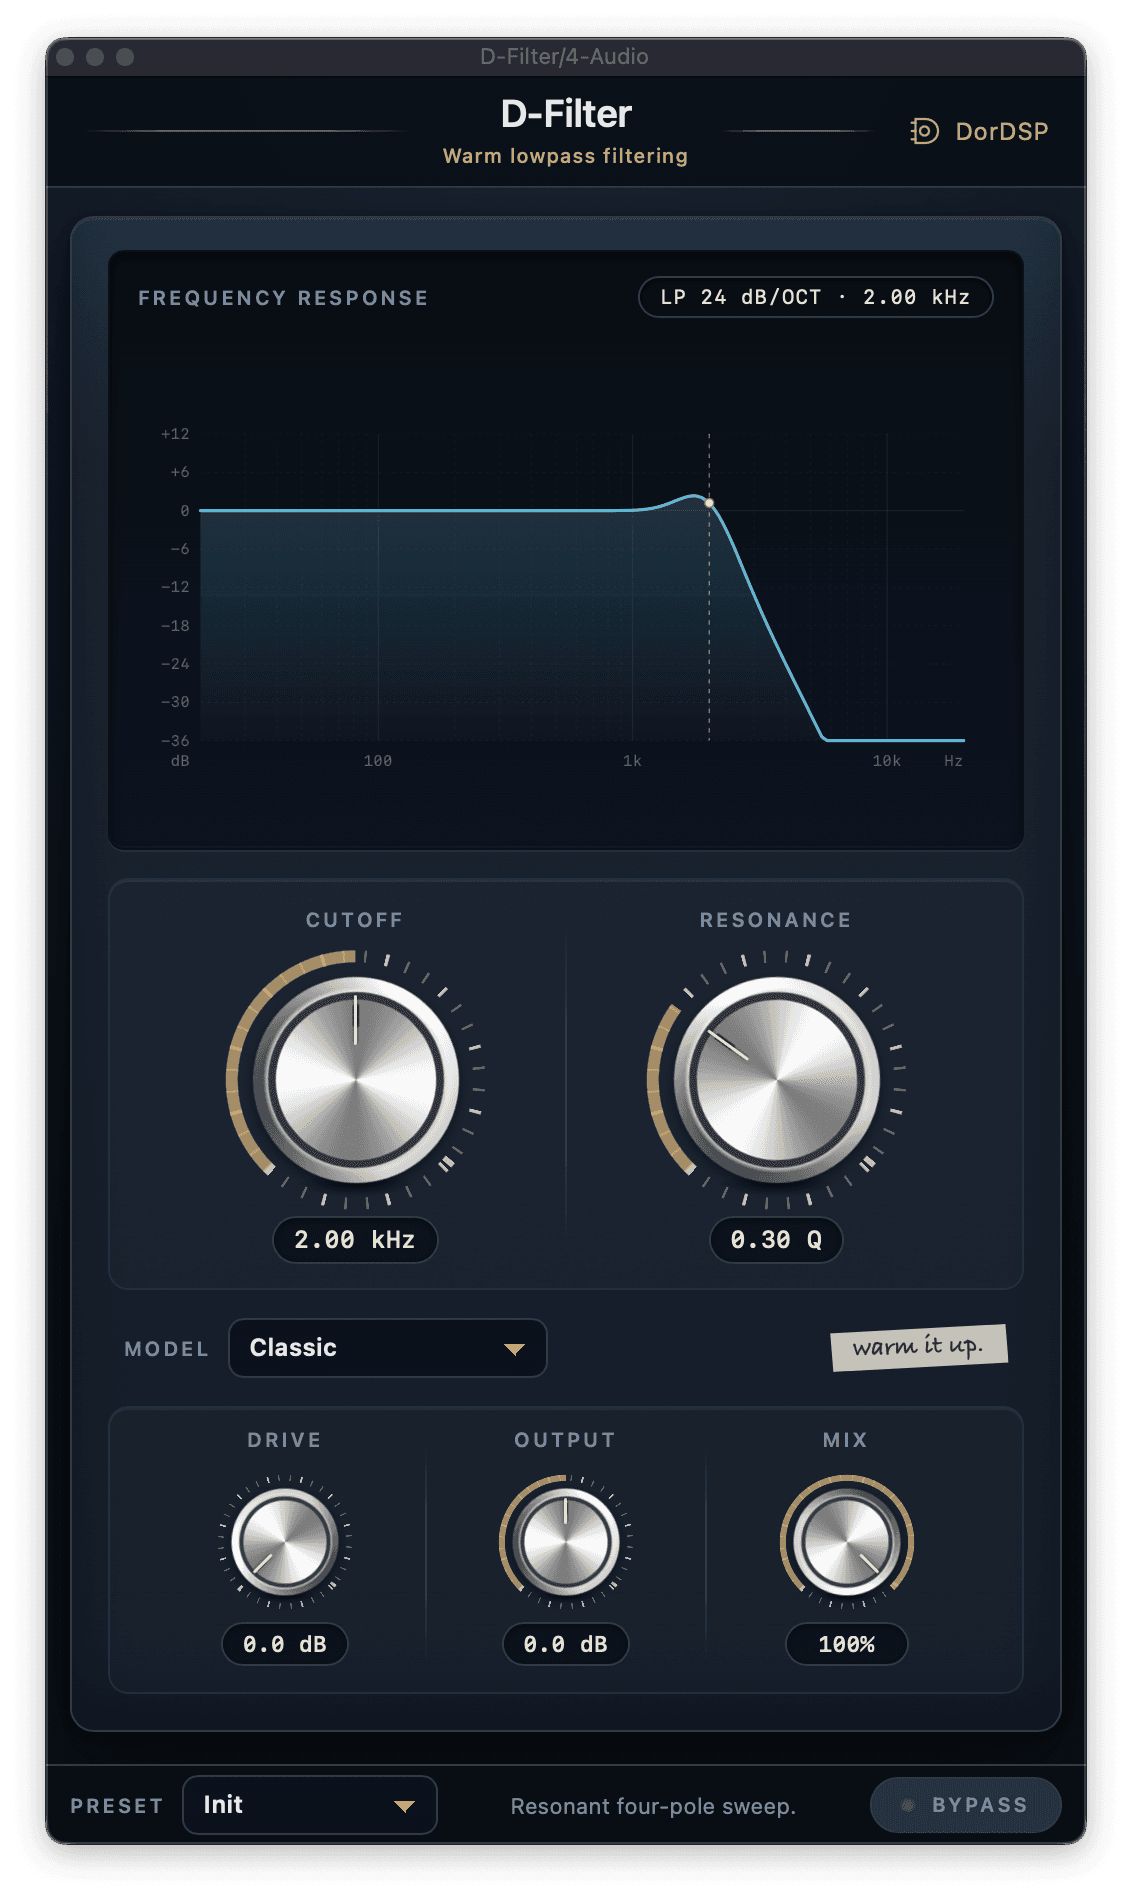Click the 10k frequency axis label
This screenshot has width=1132, height=1898.
tap(887, 761)
